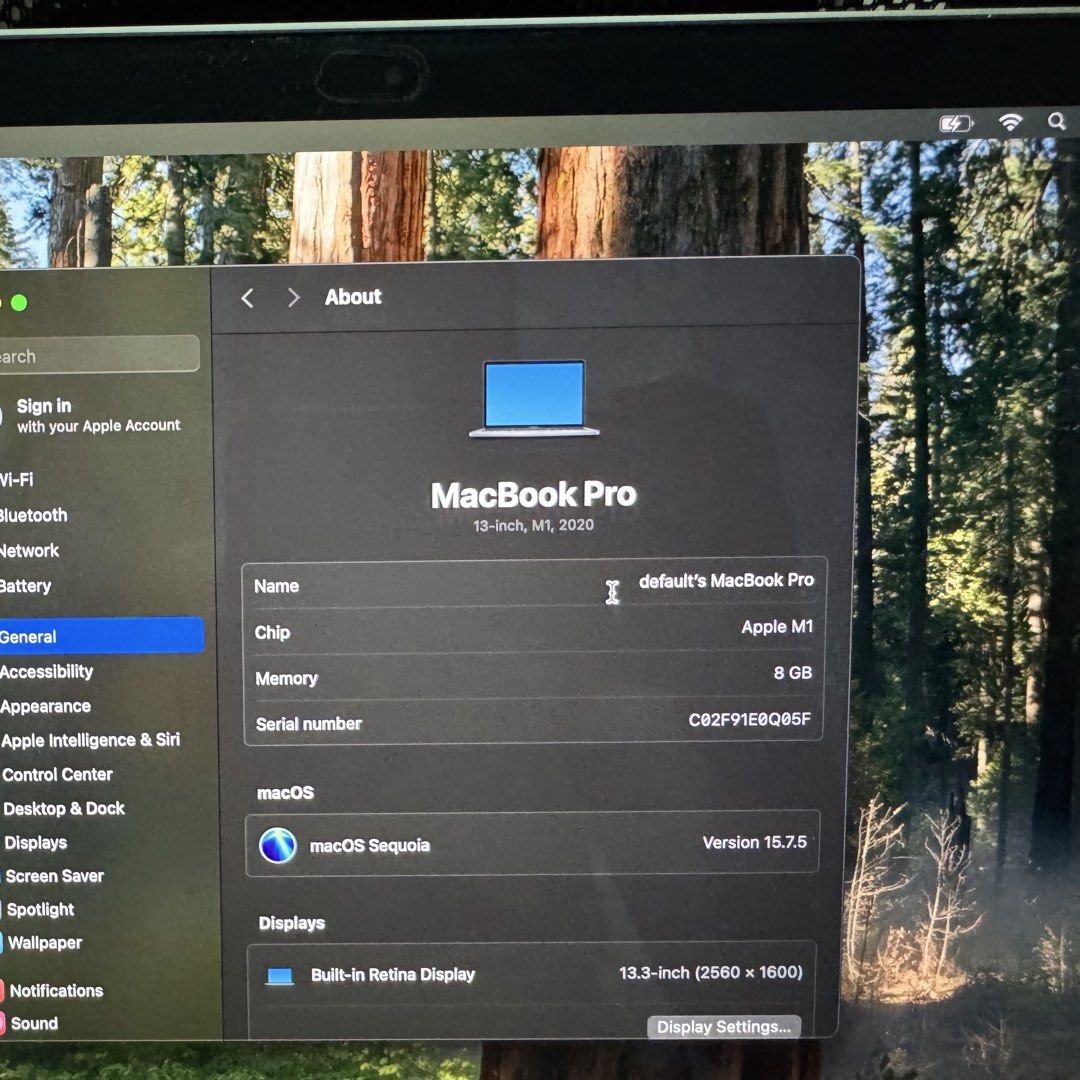This screenshot has width=1080, height=1080.
Task: Click Version 15.7.5 text
Action: 754,842
